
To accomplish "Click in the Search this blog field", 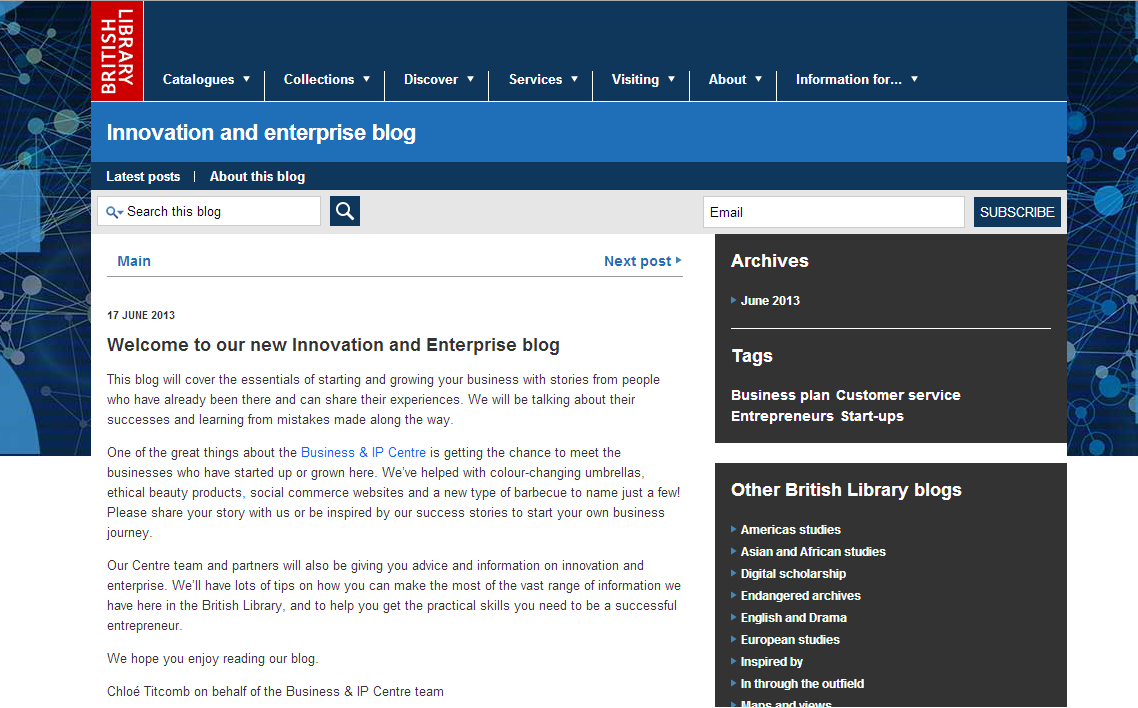I will [209, 211].
